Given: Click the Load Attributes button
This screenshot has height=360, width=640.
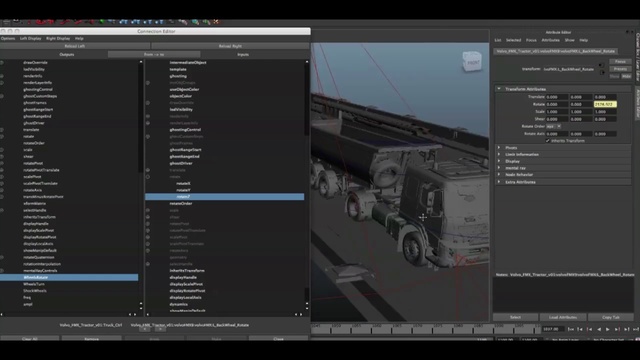Looking at the screenshot, I should 563,317.
